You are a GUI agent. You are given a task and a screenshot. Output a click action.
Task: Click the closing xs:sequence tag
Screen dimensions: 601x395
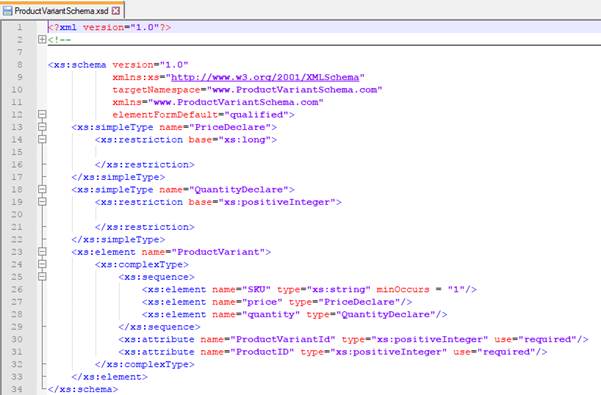(159, 327)
